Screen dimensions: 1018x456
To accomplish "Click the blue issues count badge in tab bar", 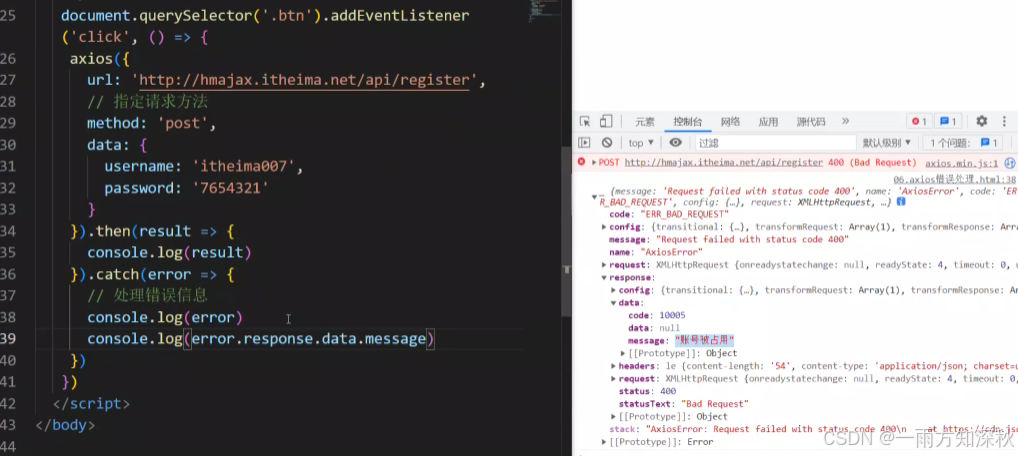I will click(948, 121).
